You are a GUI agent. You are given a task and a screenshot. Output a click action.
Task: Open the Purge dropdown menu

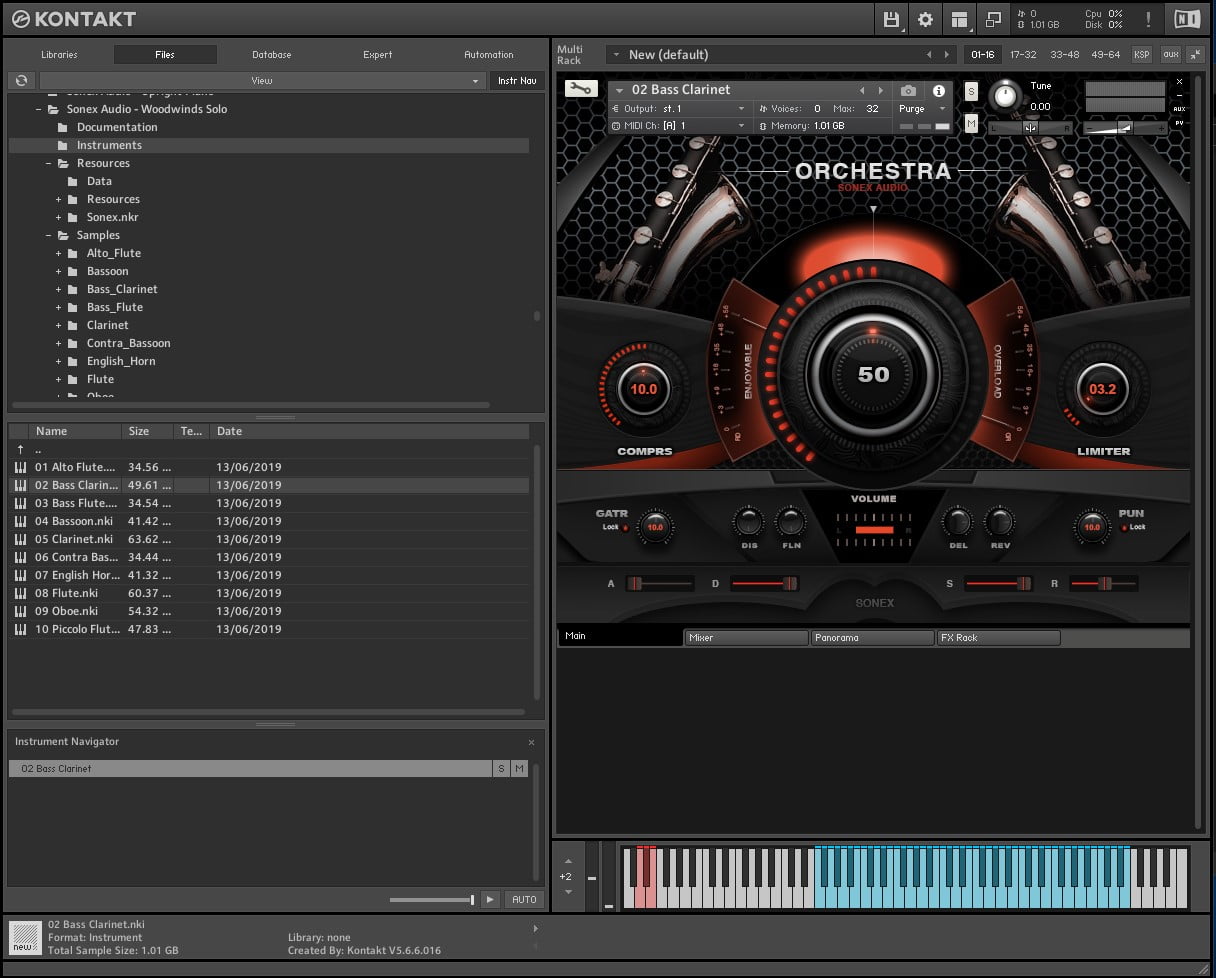(922, 108)
